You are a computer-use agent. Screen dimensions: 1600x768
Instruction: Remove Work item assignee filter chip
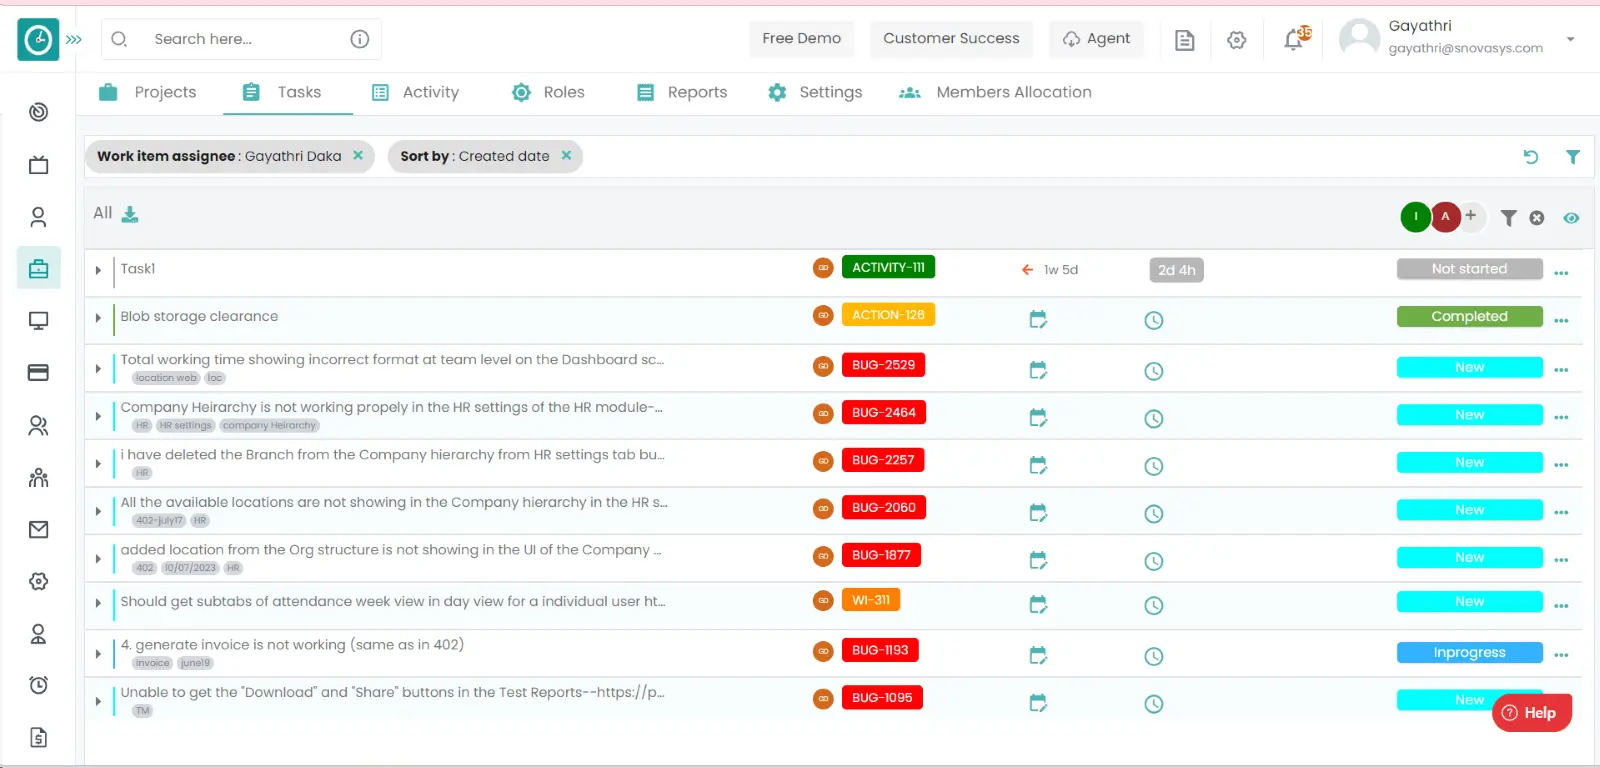(358, 155)
